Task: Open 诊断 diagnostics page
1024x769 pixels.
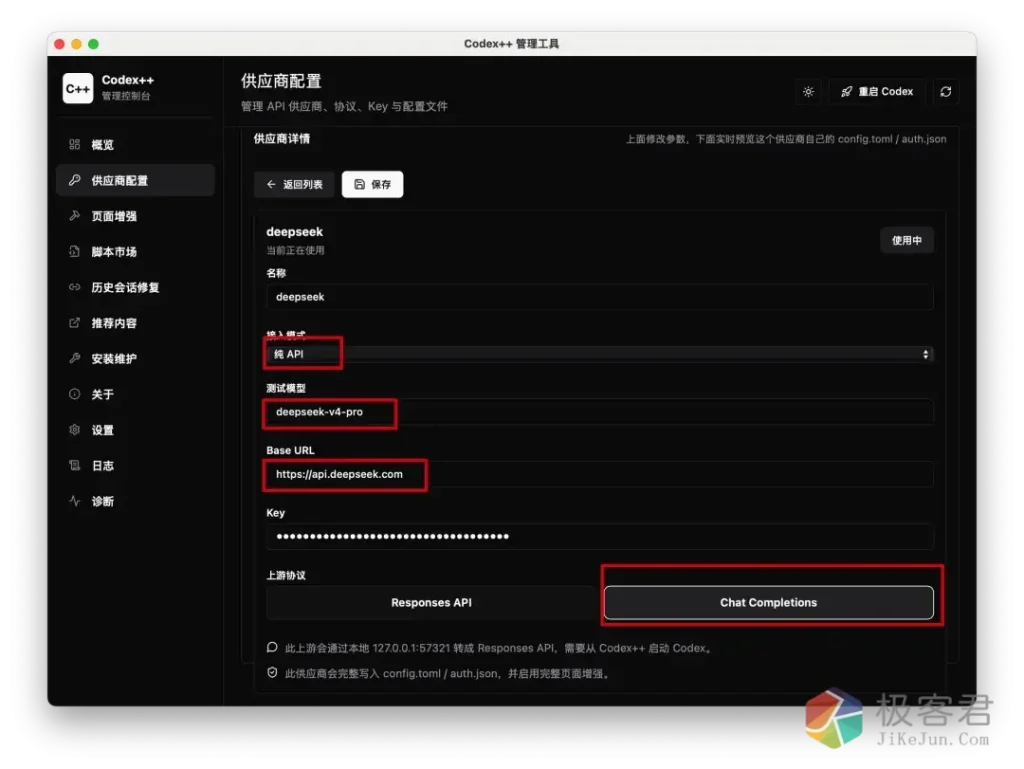Action: click(135, 501)
